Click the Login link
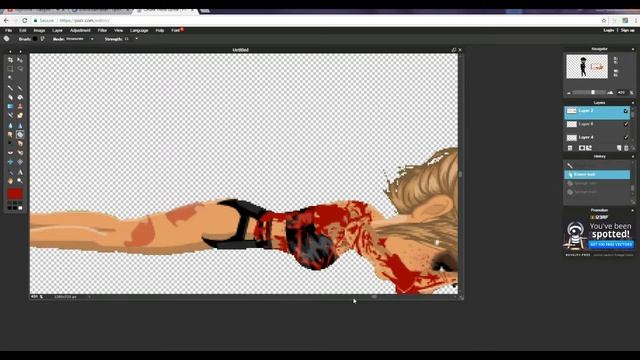Viewport: 640px width, 360px height. [608, 30]
